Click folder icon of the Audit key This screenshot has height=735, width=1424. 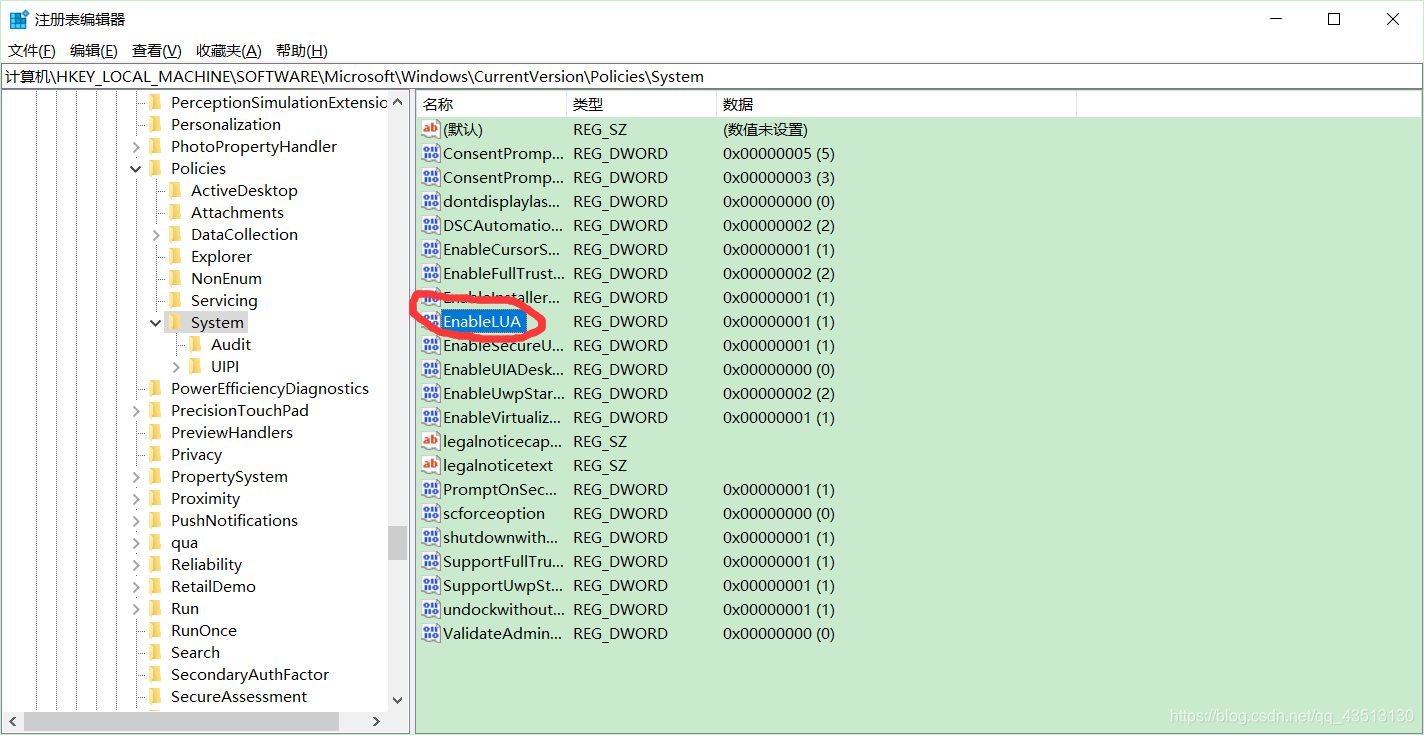point(195,344)
